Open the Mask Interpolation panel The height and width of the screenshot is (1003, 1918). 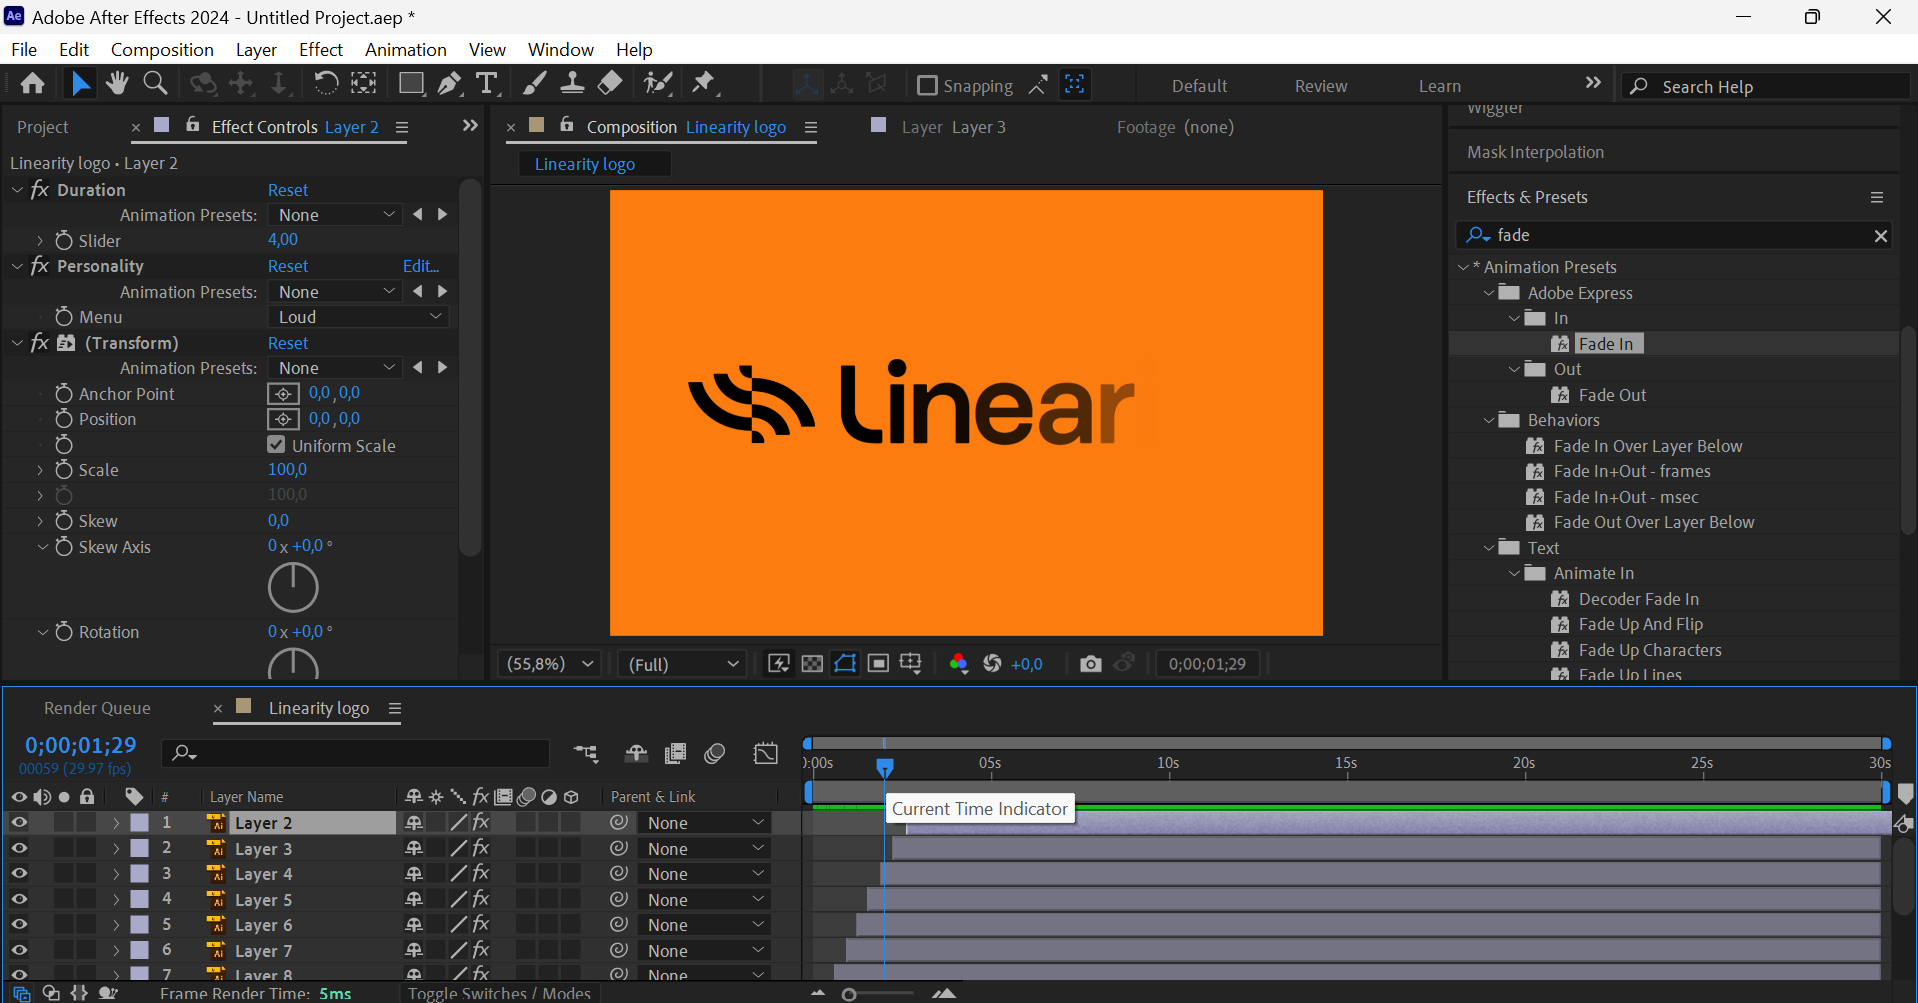1535,152
